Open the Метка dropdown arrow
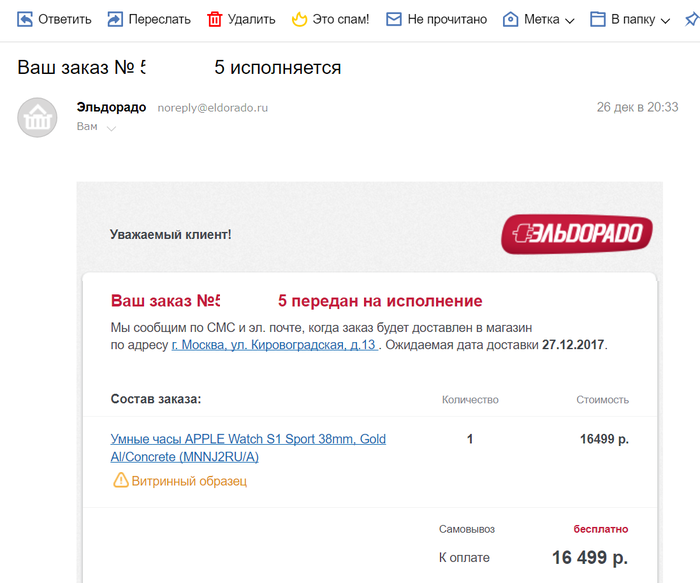Screen dimensions: 700x583 [x=569, y=20]
